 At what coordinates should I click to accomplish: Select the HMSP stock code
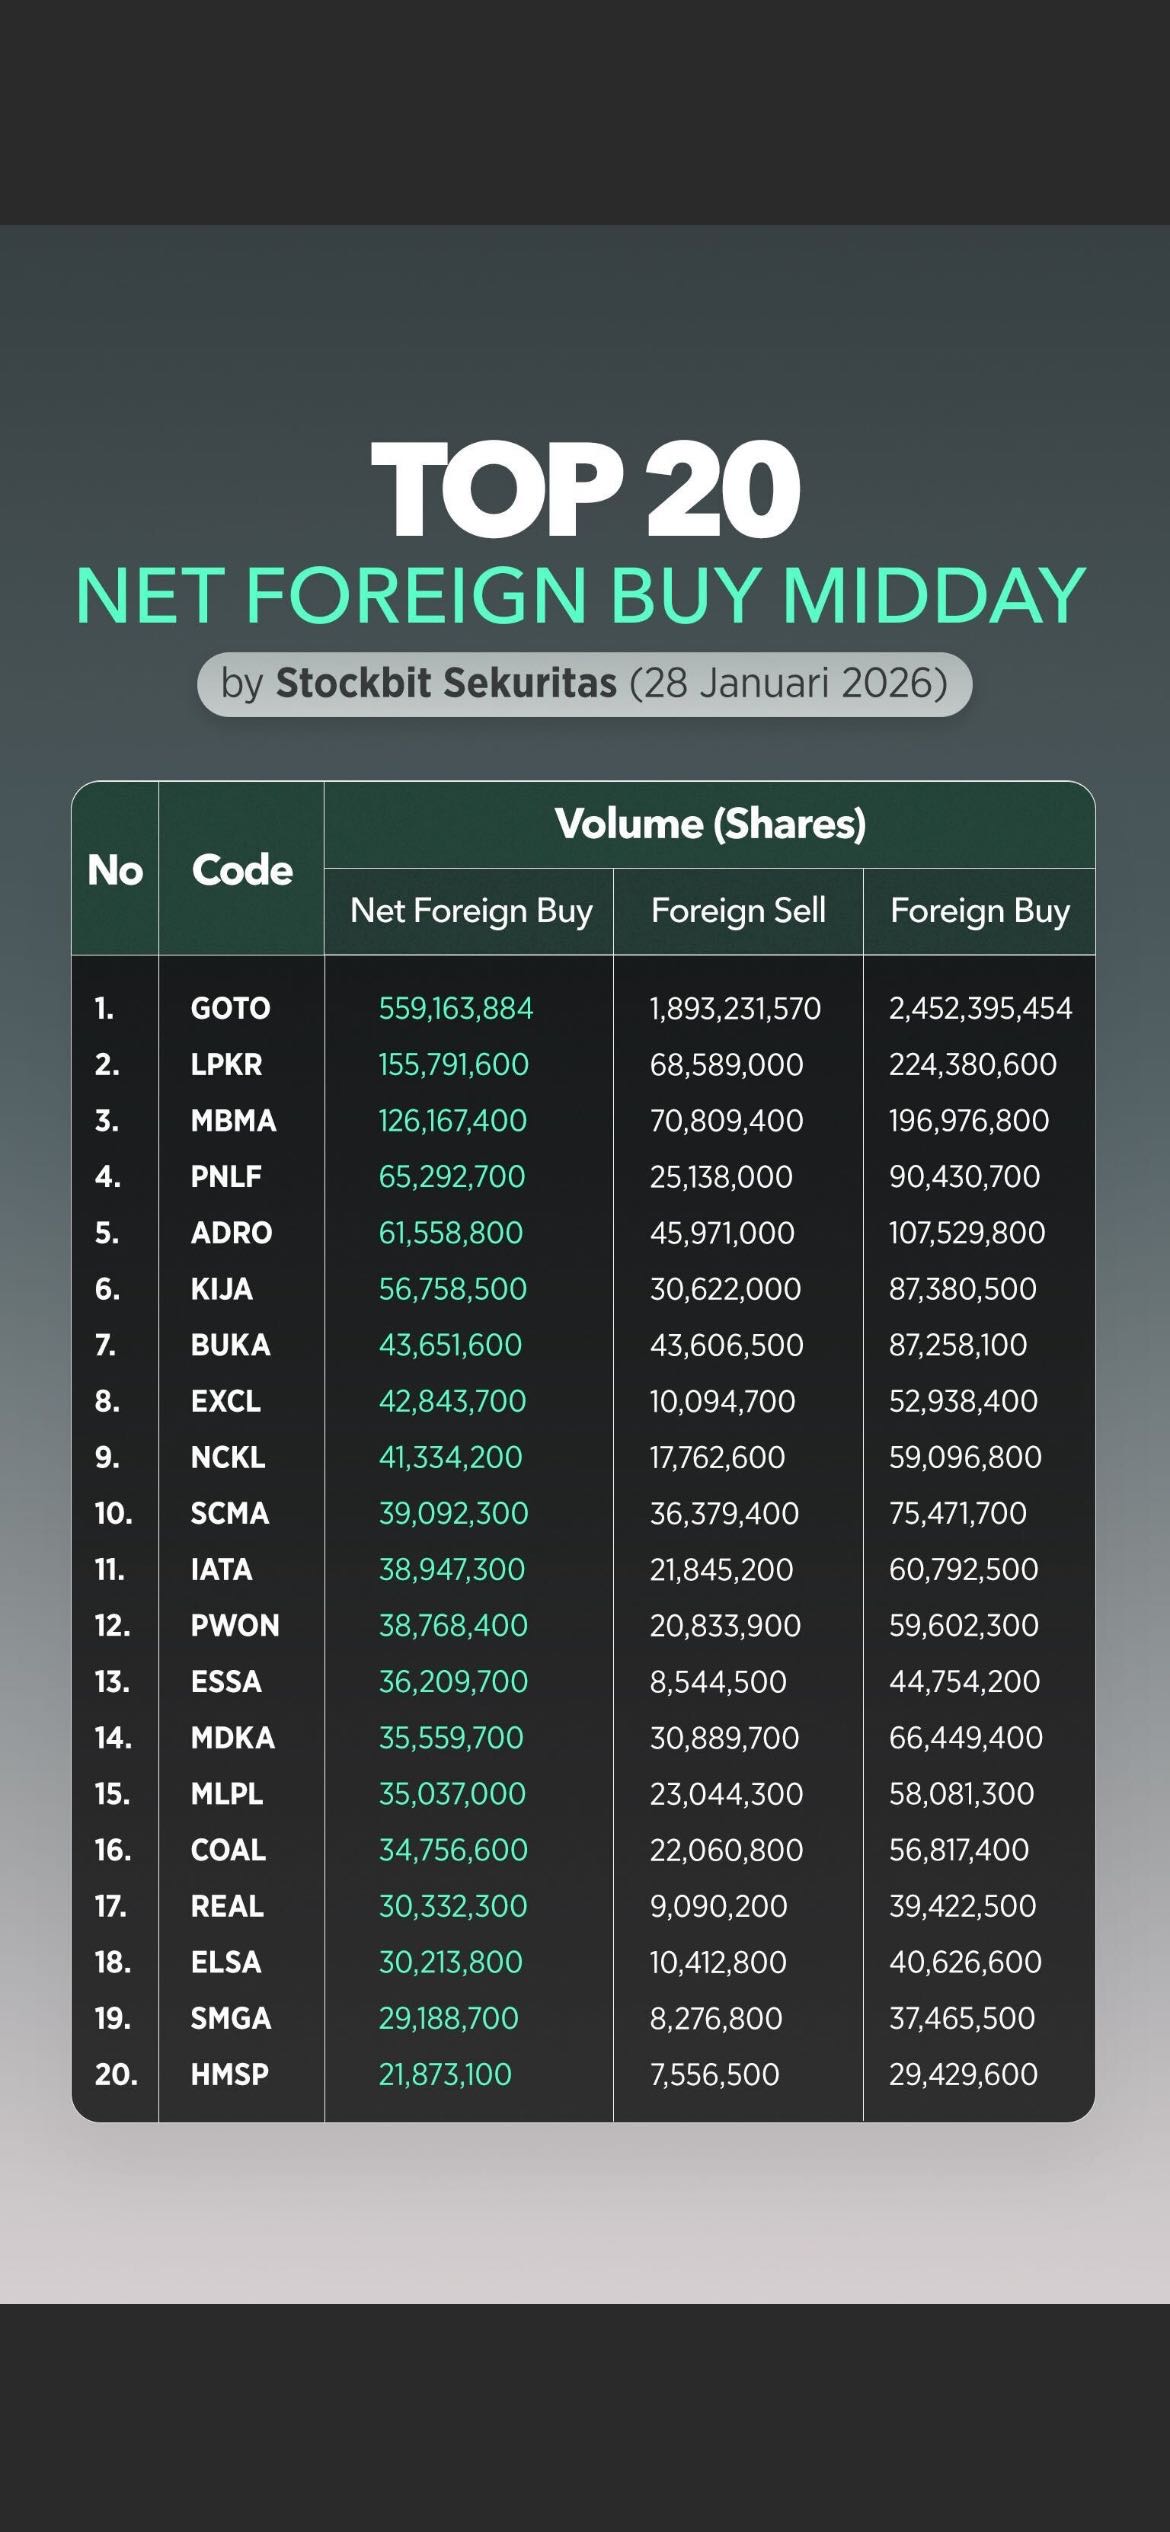point(230,2074)
